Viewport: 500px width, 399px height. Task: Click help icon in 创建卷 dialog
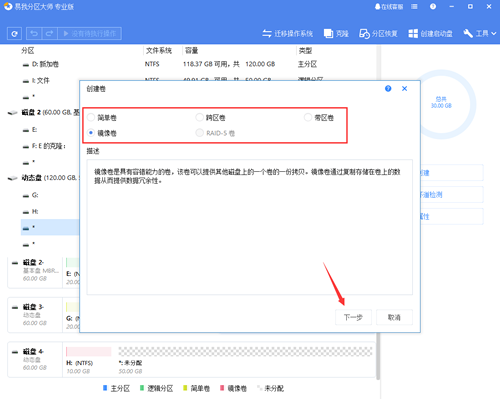[x=388, y=89]
